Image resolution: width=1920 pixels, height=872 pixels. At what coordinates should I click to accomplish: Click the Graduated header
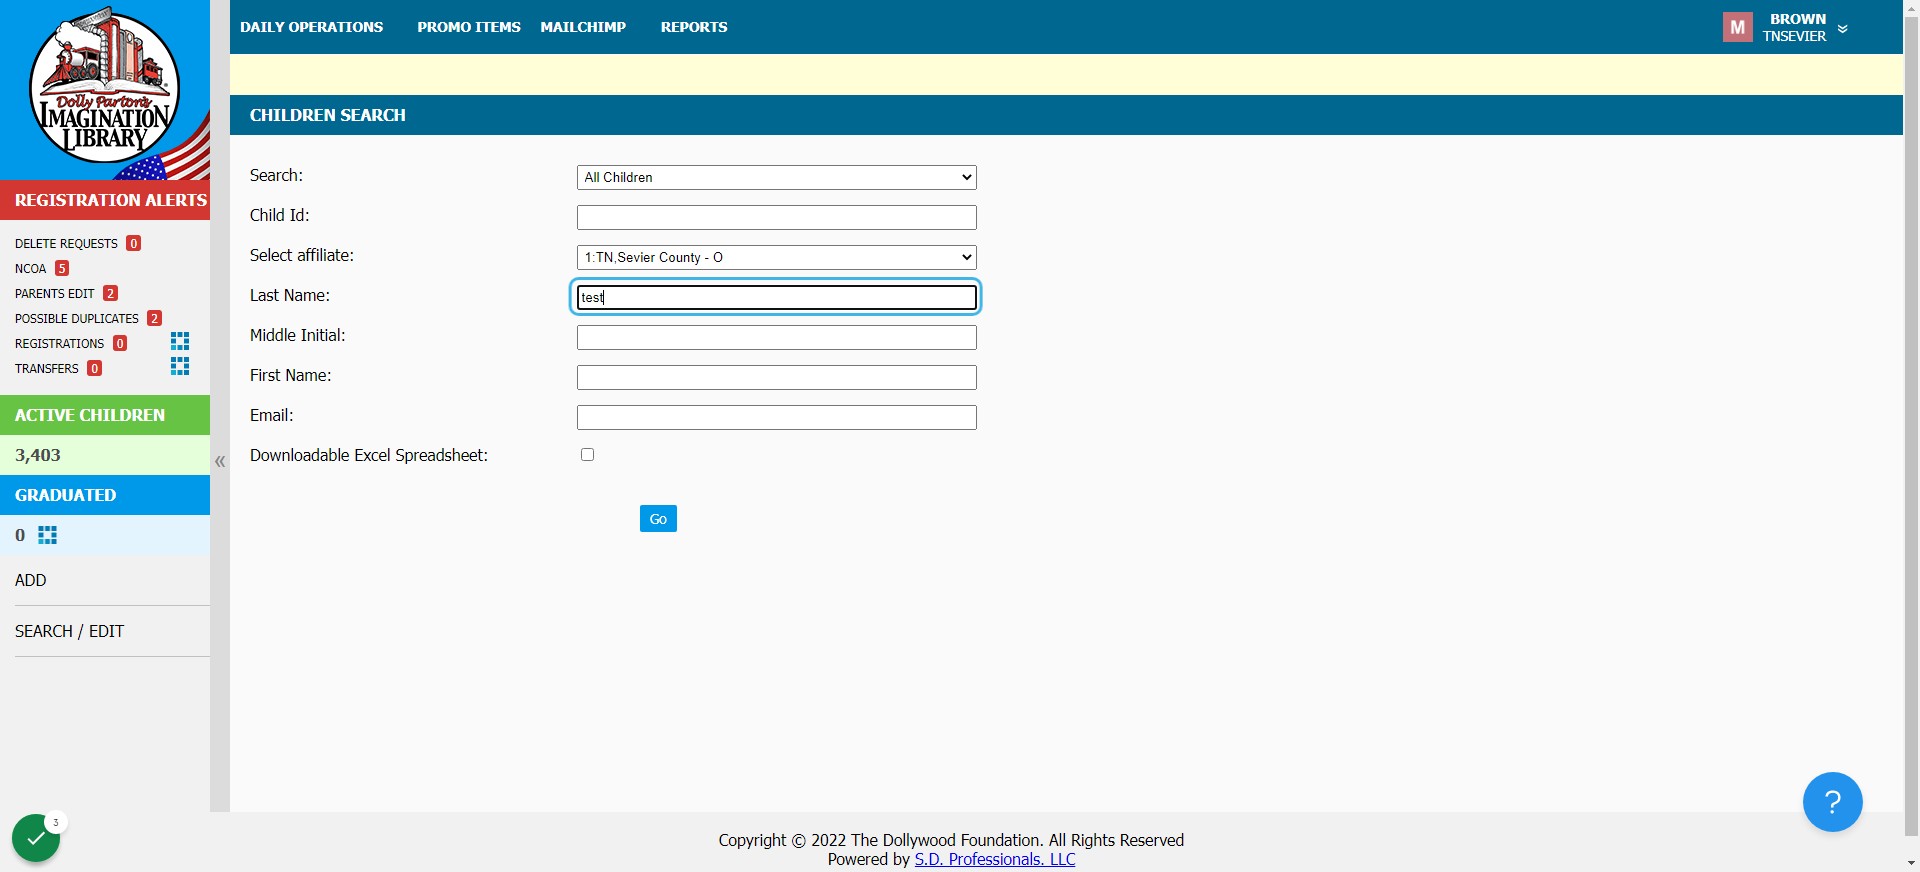(105, 495)
